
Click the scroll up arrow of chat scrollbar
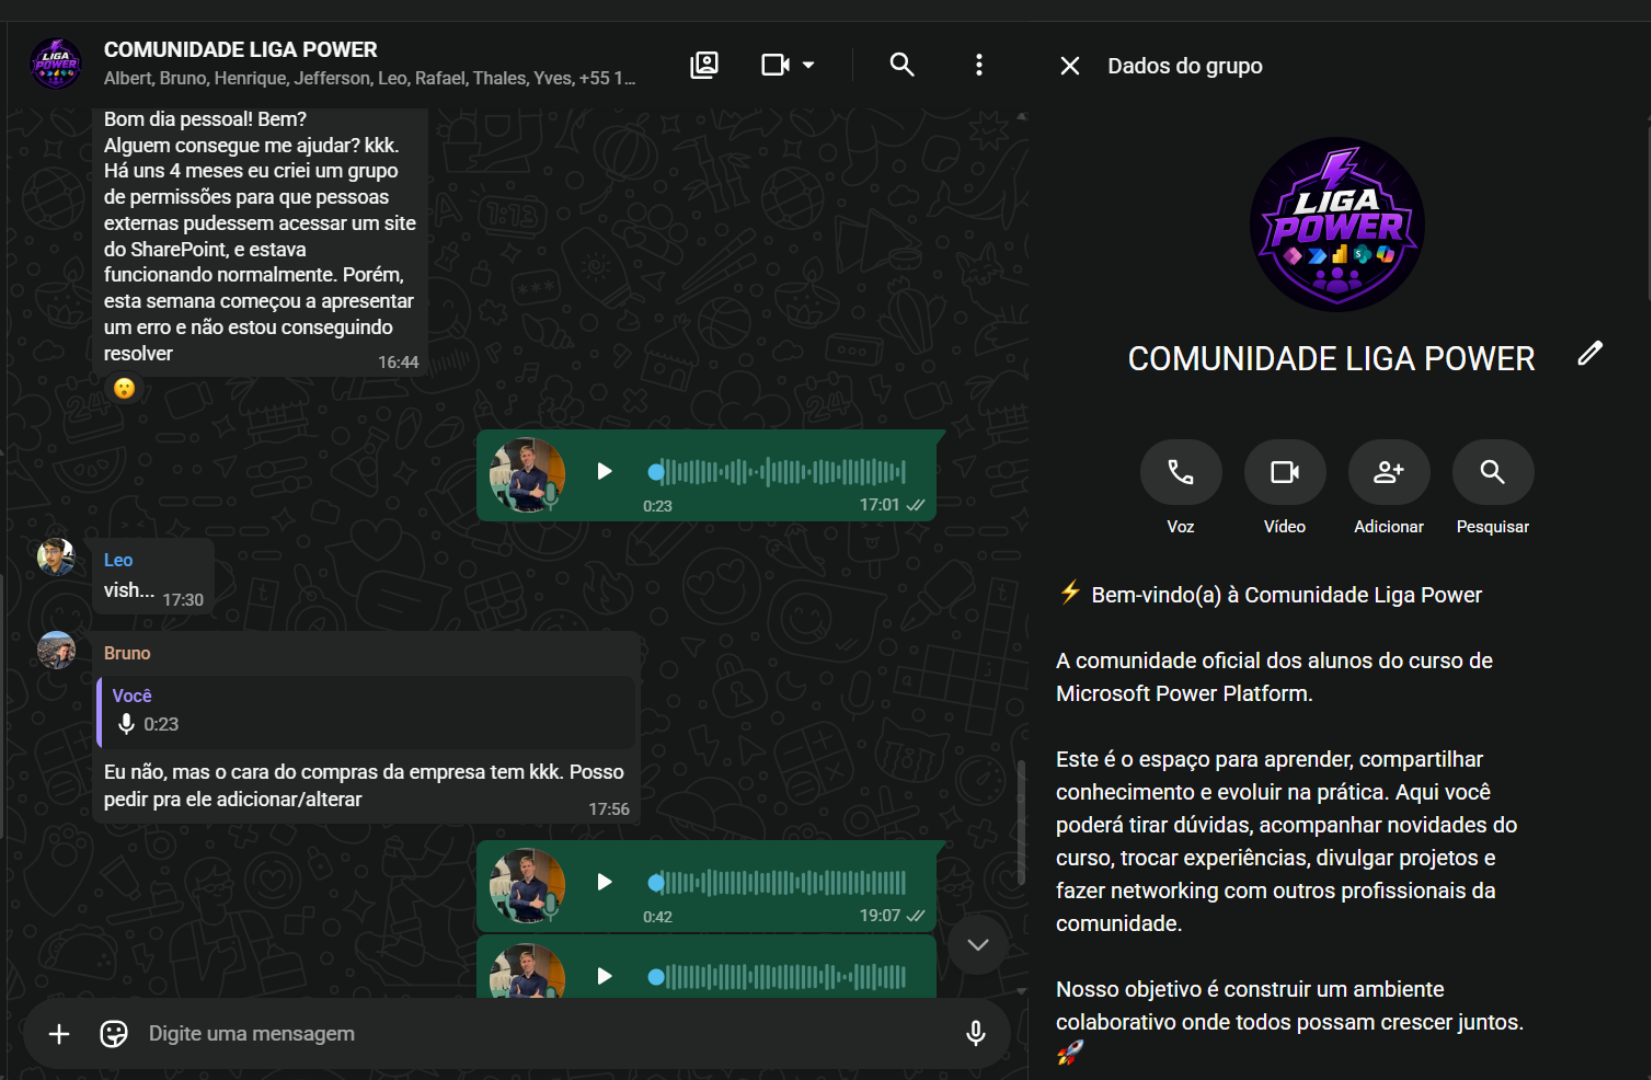point(1021,116)
